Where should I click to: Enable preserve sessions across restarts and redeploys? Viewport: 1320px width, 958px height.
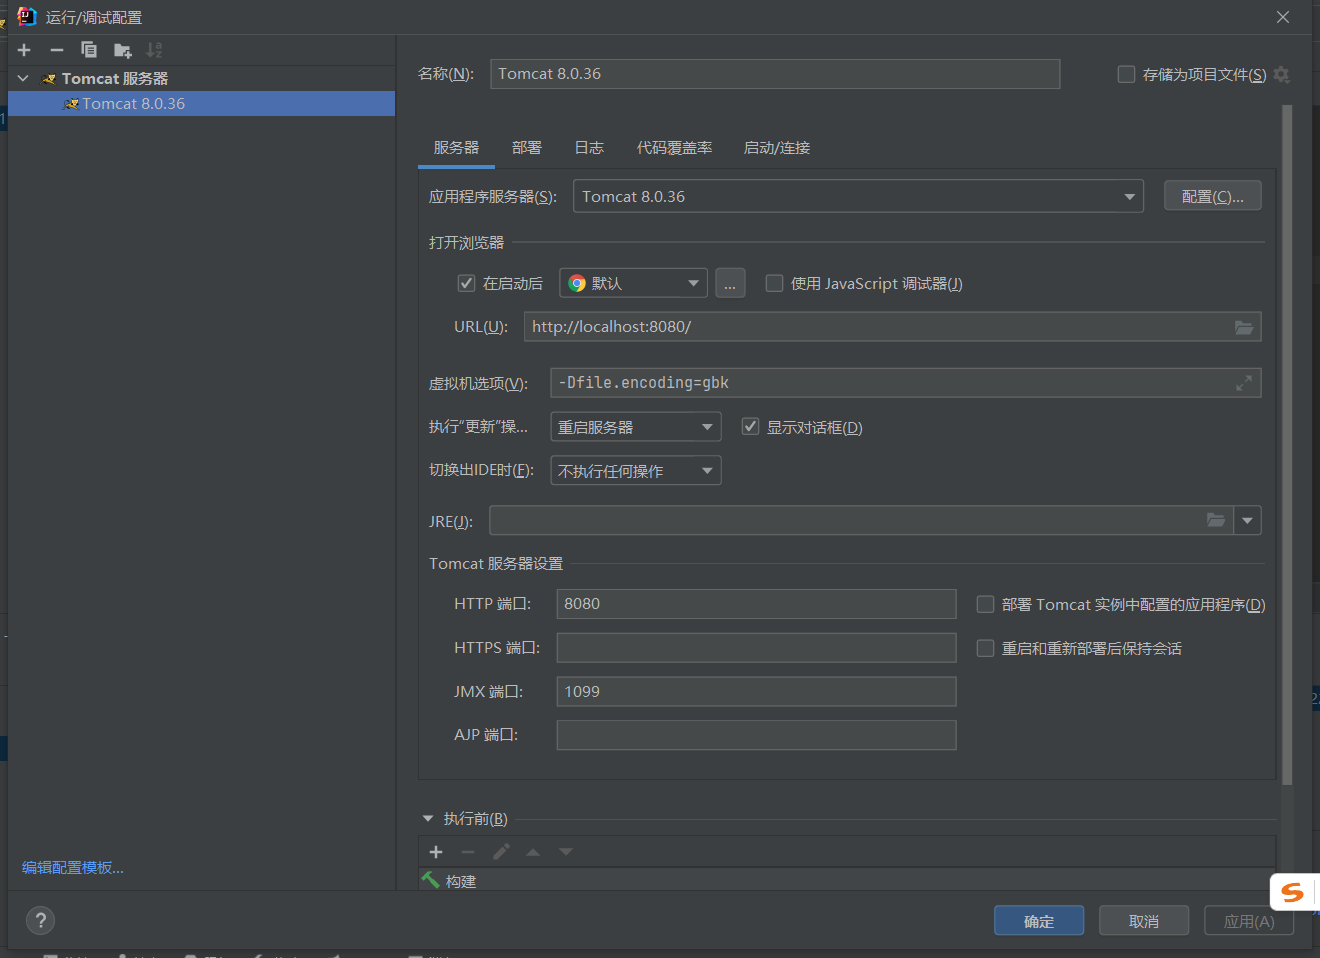(985, 648)
